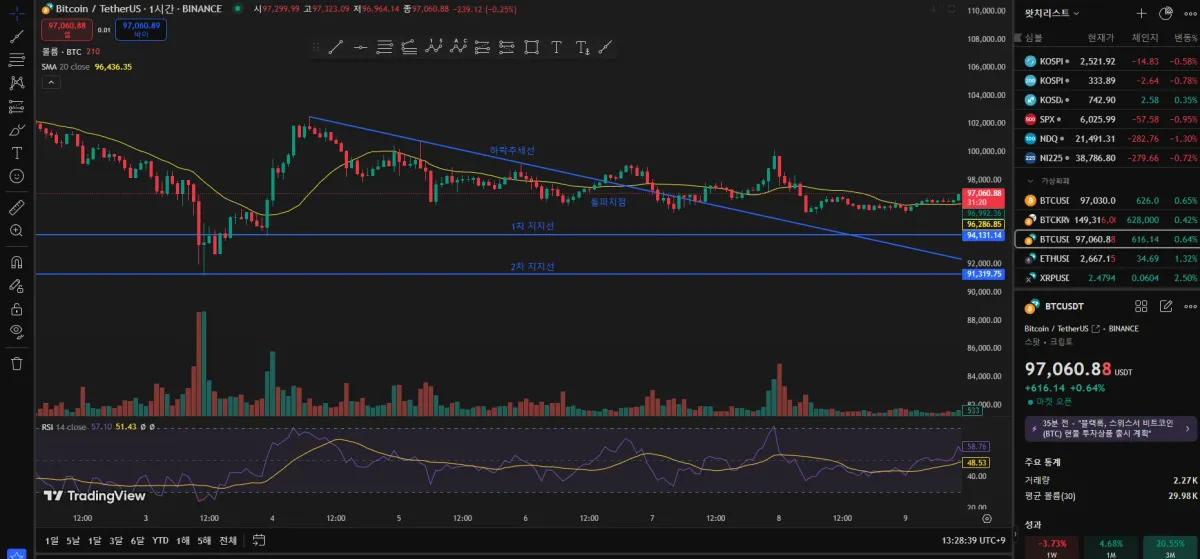This screenshot has width=1200, height=559.
Task: Select the Text tool in left sidebar
Action: (x=16, y=153)
